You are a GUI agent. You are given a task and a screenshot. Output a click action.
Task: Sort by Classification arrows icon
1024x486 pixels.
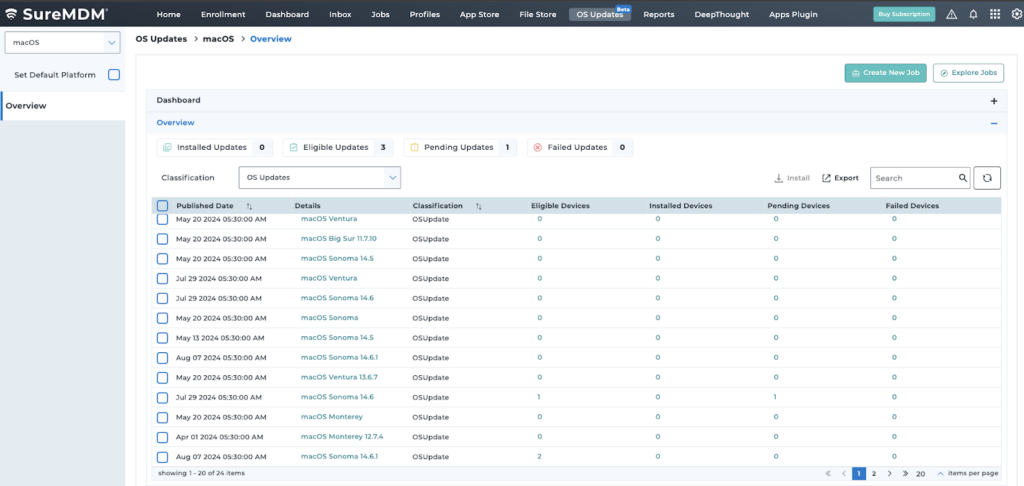click(479, 206)
